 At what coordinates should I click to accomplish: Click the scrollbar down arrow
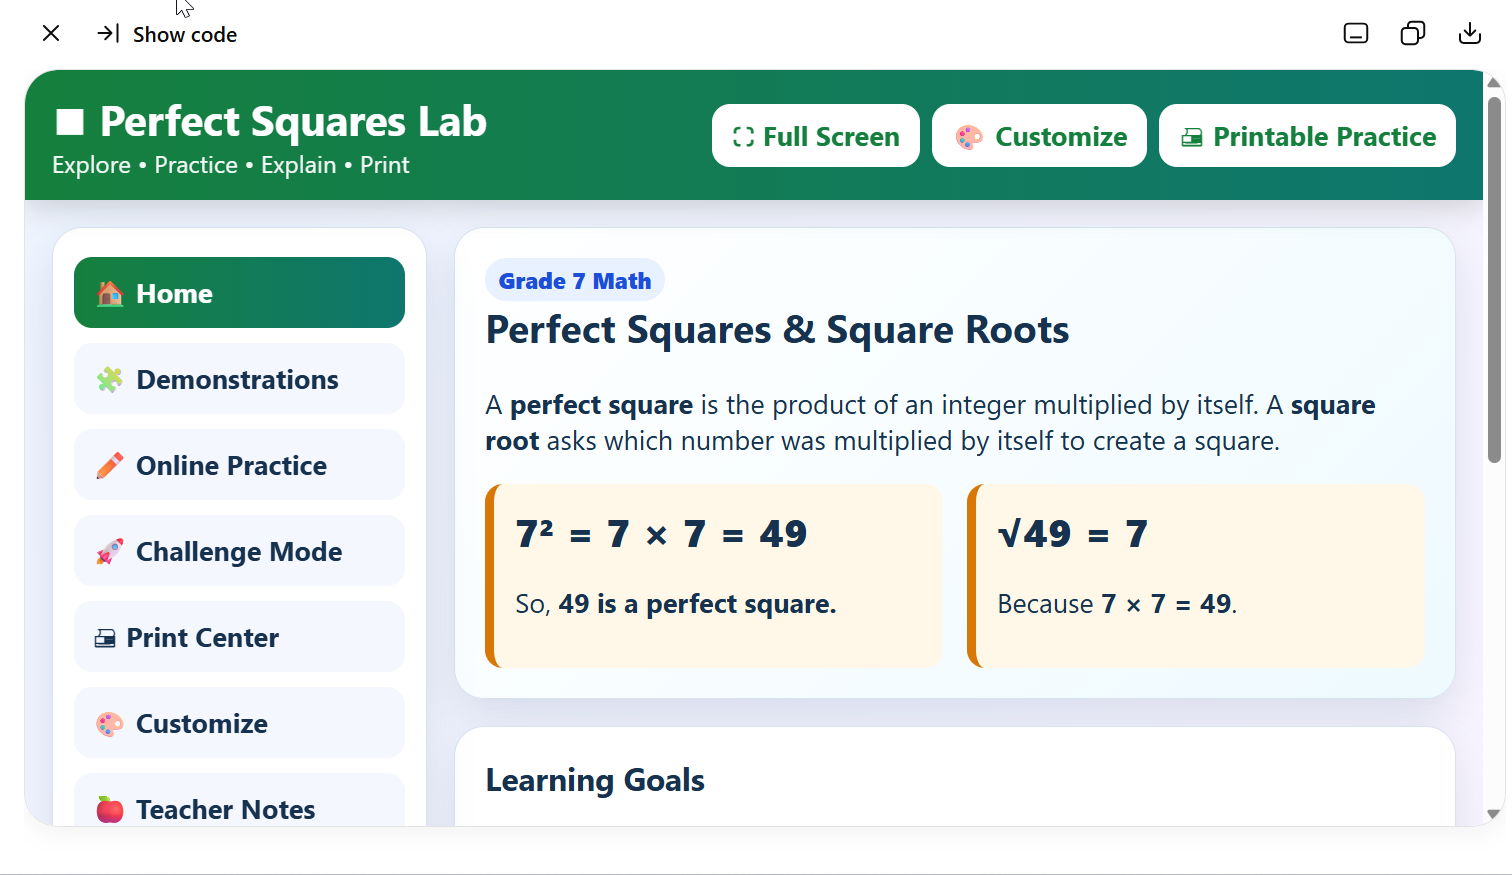[x=1494, y=814]
